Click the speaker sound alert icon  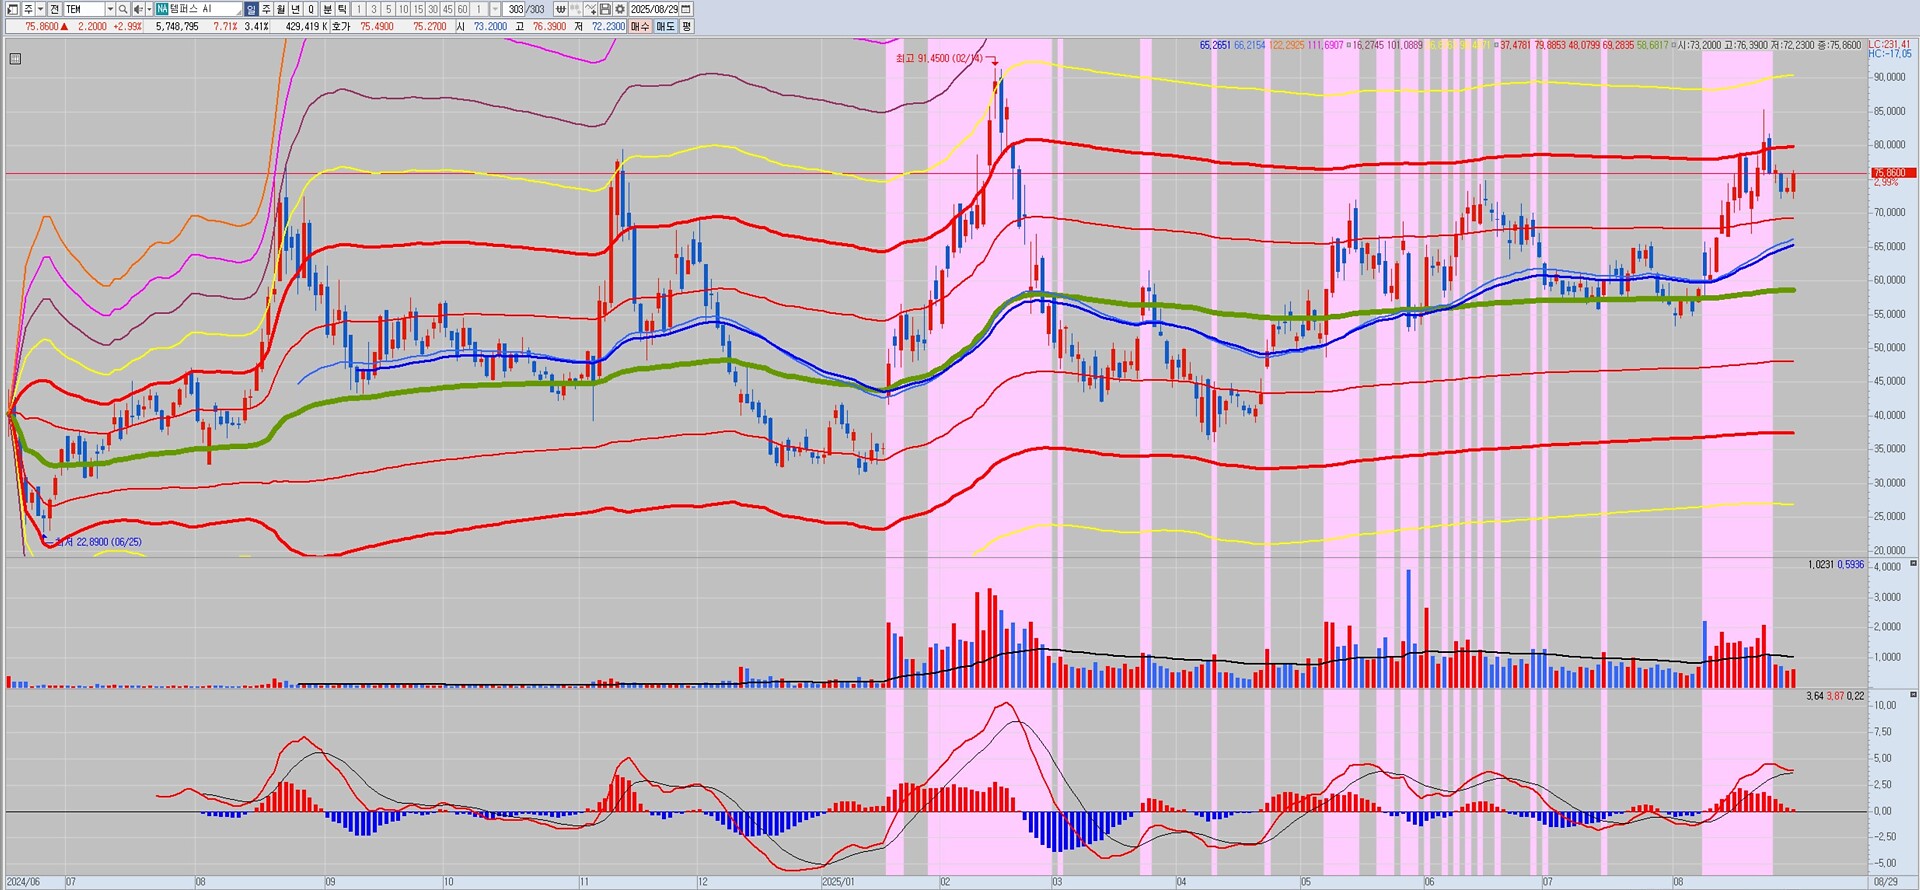click(138, 9)
